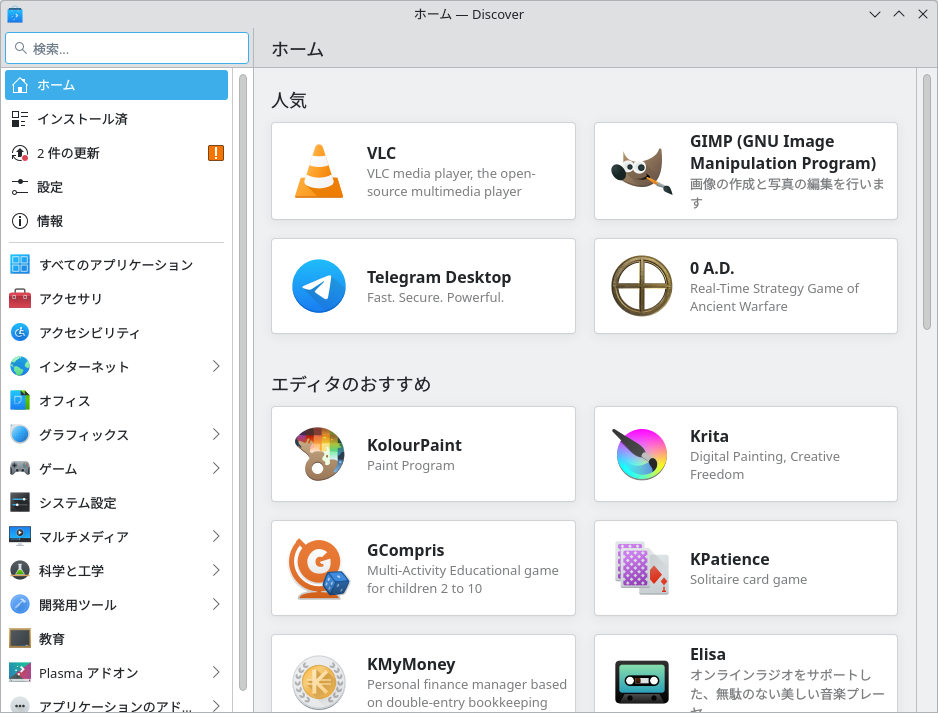Open the Telegram Desktop card title
Image resolution: width=938 pixels, height=713 pixels.
pyautogui.click(x=439, y=277)
